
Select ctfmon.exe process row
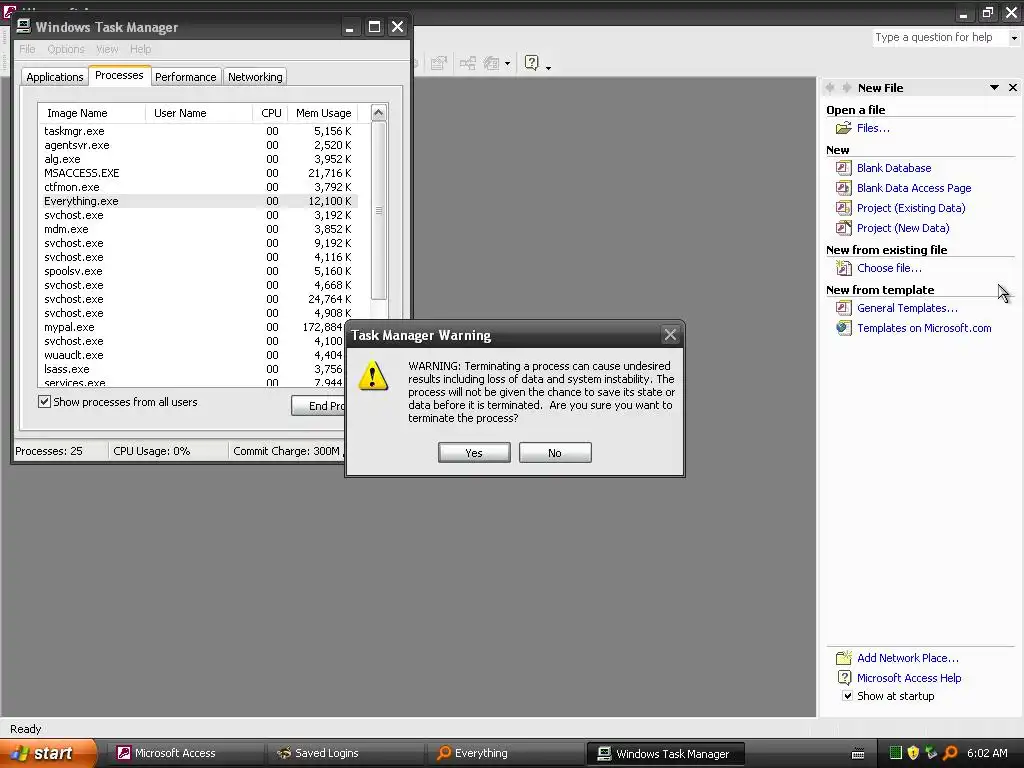point(198,187)
